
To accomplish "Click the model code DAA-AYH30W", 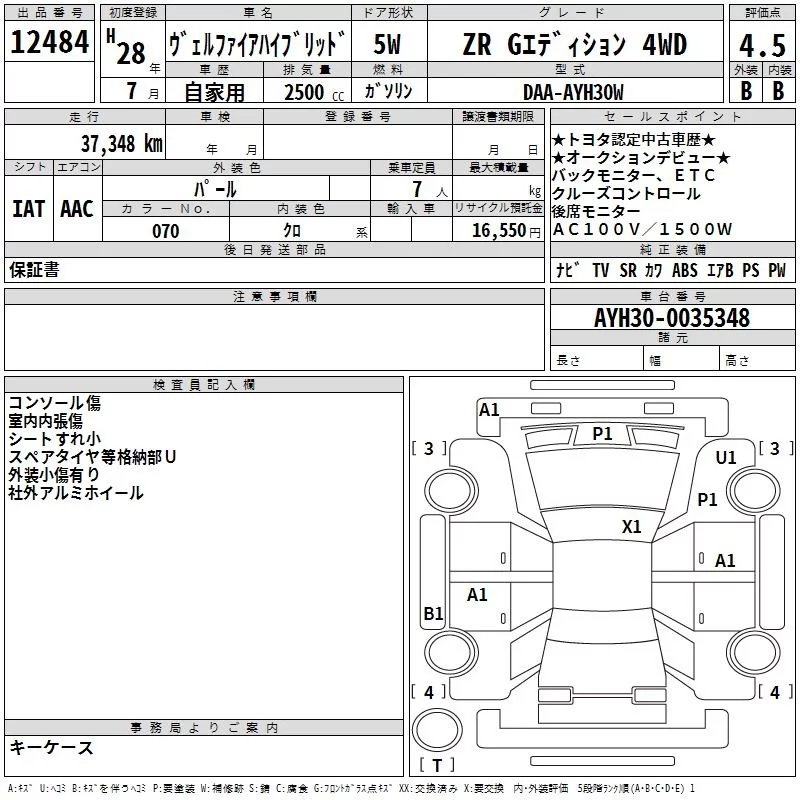I will coord(573,92).
